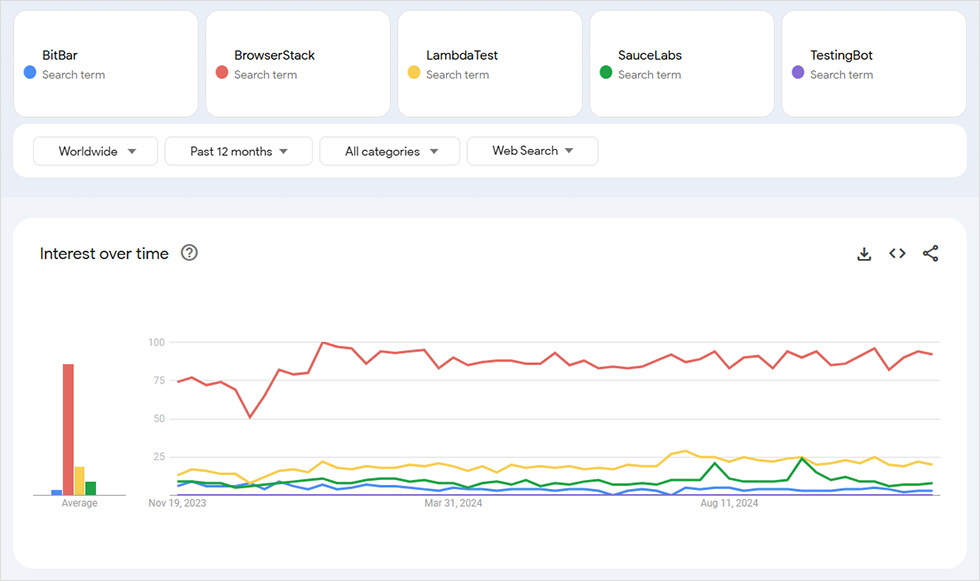Image resolution: width=980 pixels, height=581 pixels.
Task: Expand the All categories dropdown
Action: pyautogui.click(x=390, y=151)
